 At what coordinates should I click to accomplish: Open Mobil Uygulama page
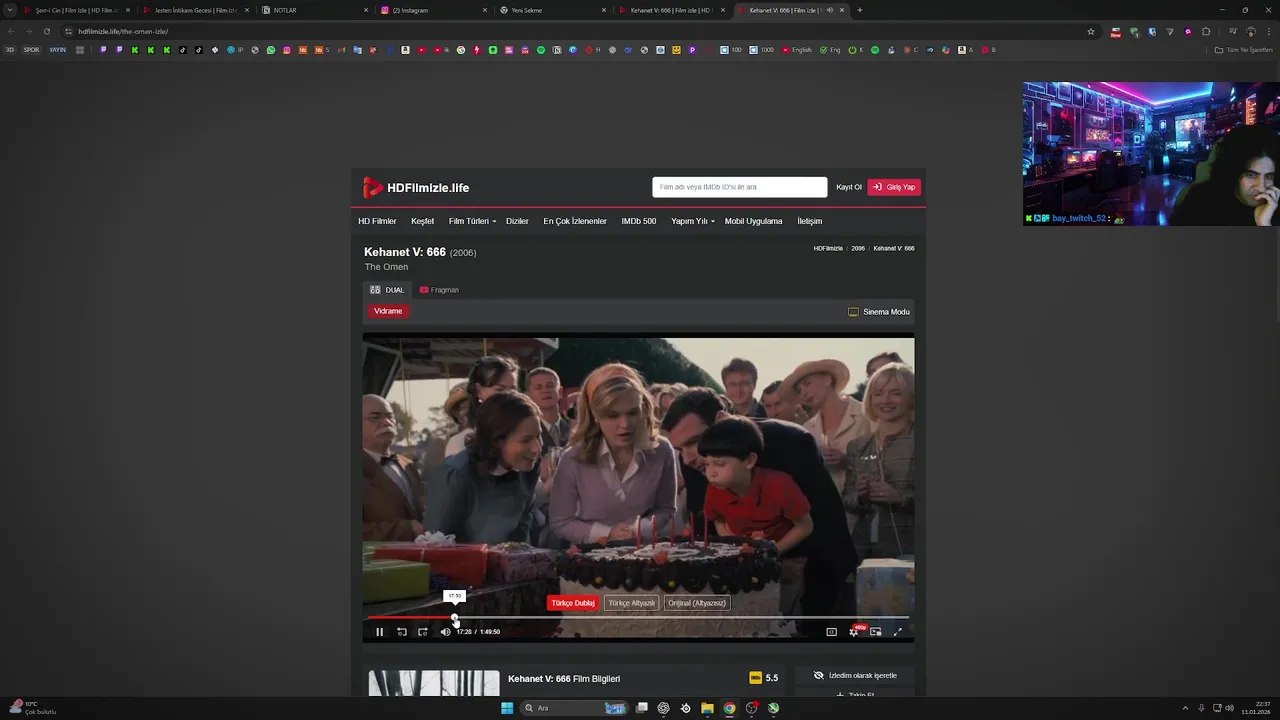coord(753,221)
